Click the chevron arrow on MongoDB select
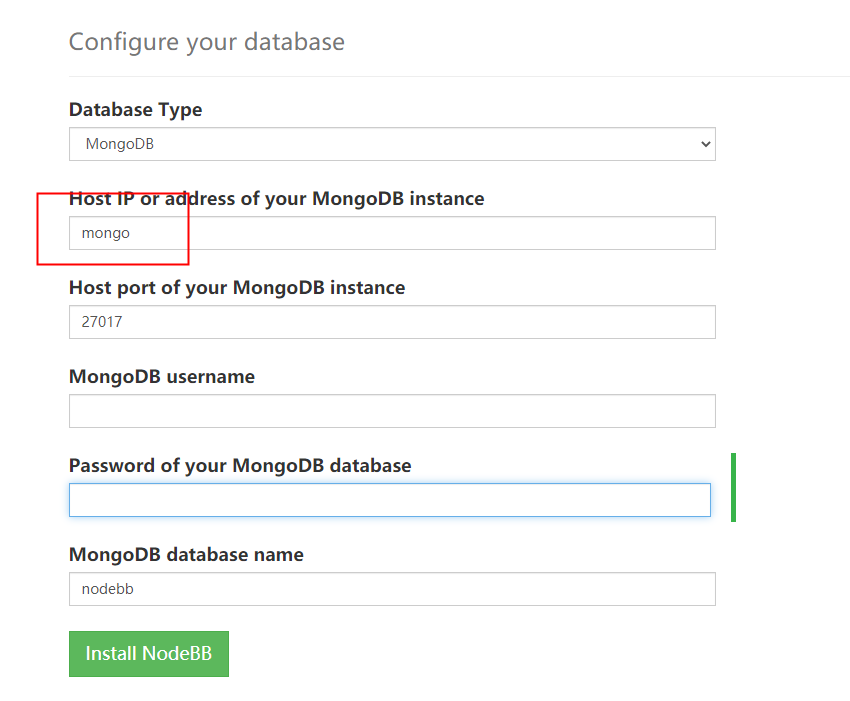Screen dimensions: 850x701 point(706,144)
